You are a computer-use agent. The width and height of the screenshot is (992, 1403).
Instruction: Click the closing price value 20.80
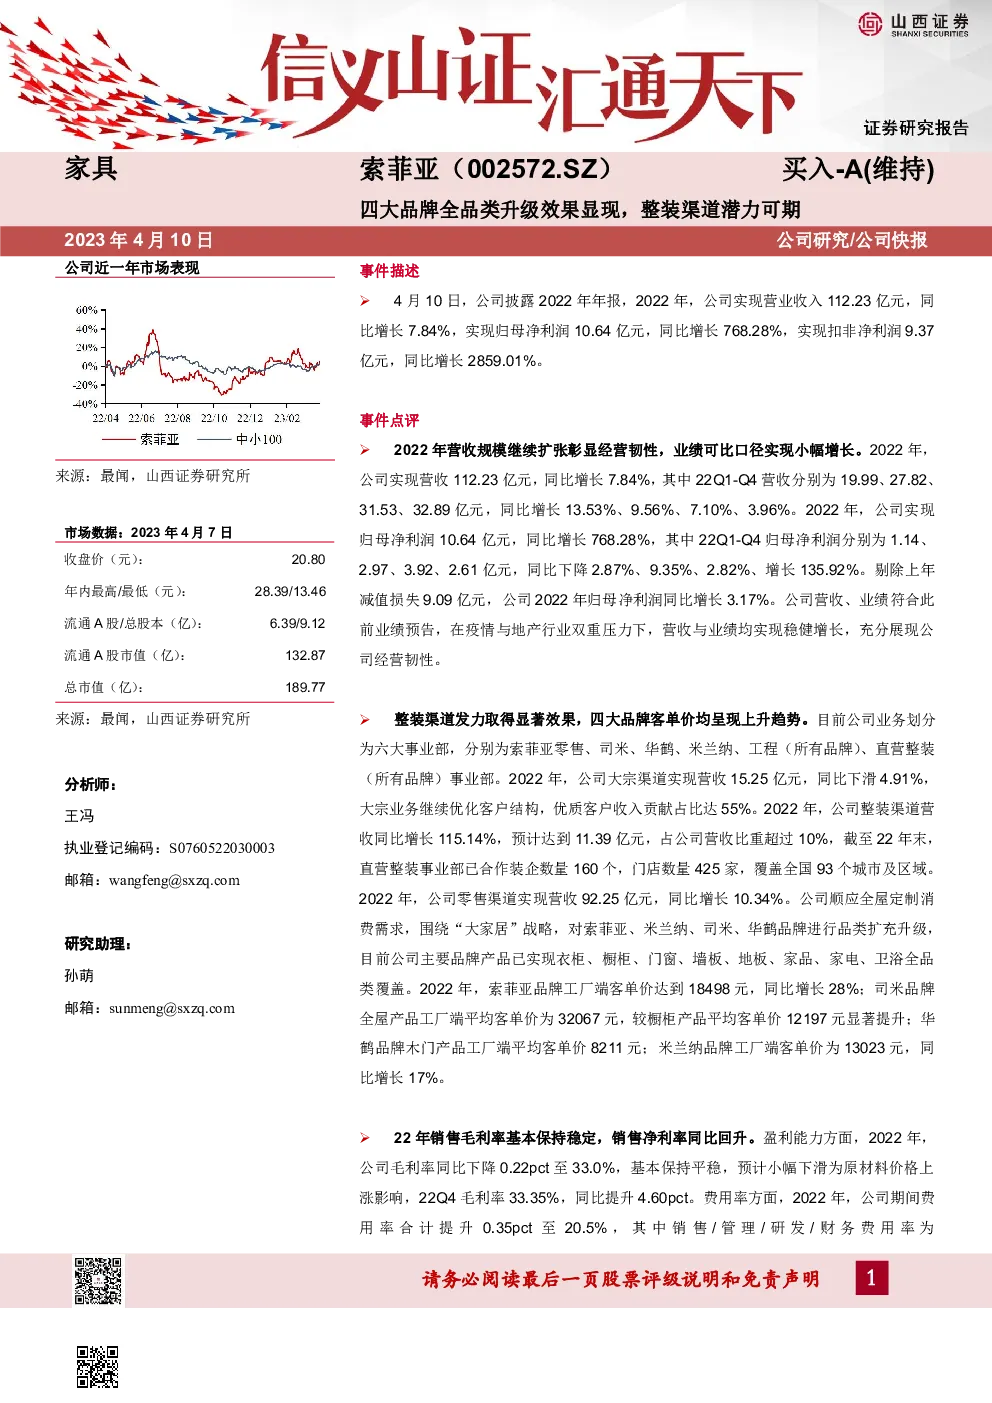(308, 559)
